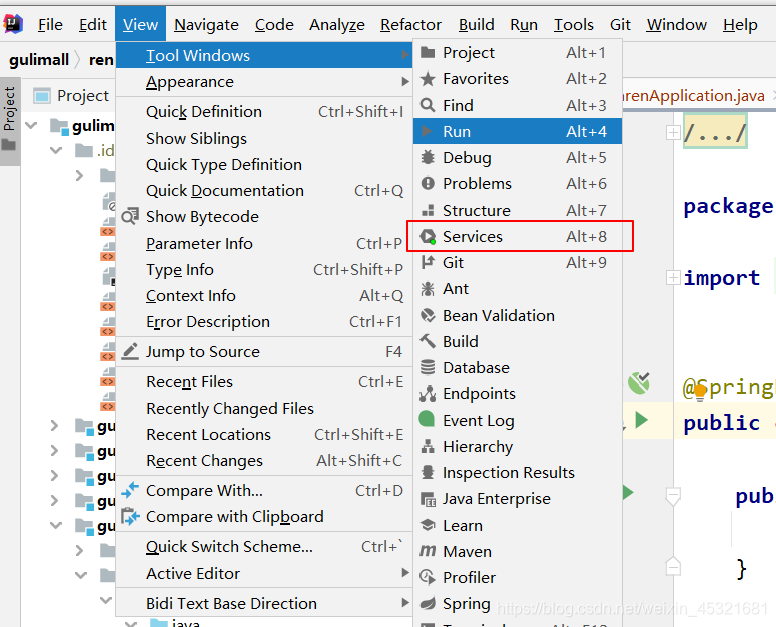Expand the Appearance submenu
The image size is (776, 627).
click(264, 82)
